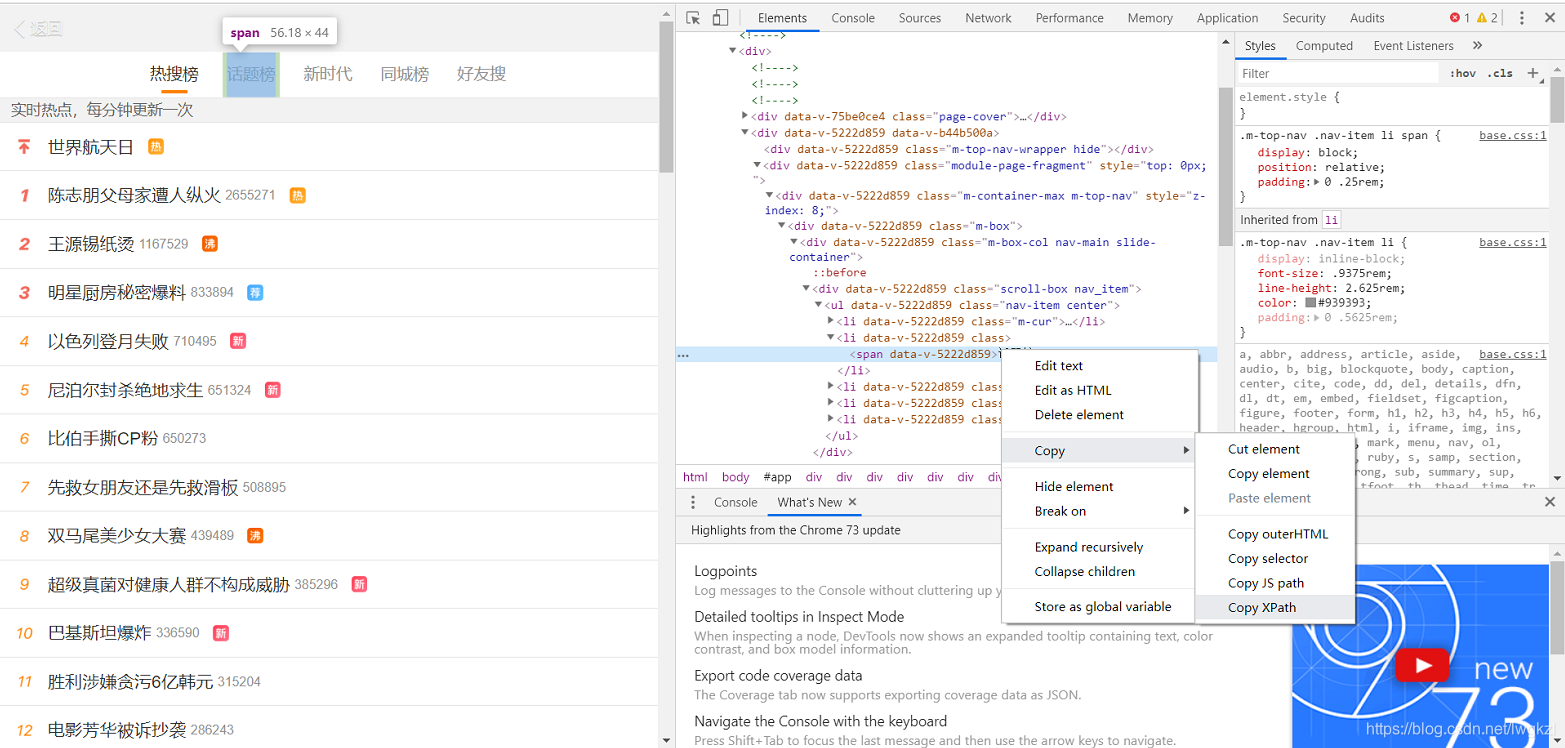The image size is (1565, 748).
Task: Select Hide element option
Action: pos(1098,486)
